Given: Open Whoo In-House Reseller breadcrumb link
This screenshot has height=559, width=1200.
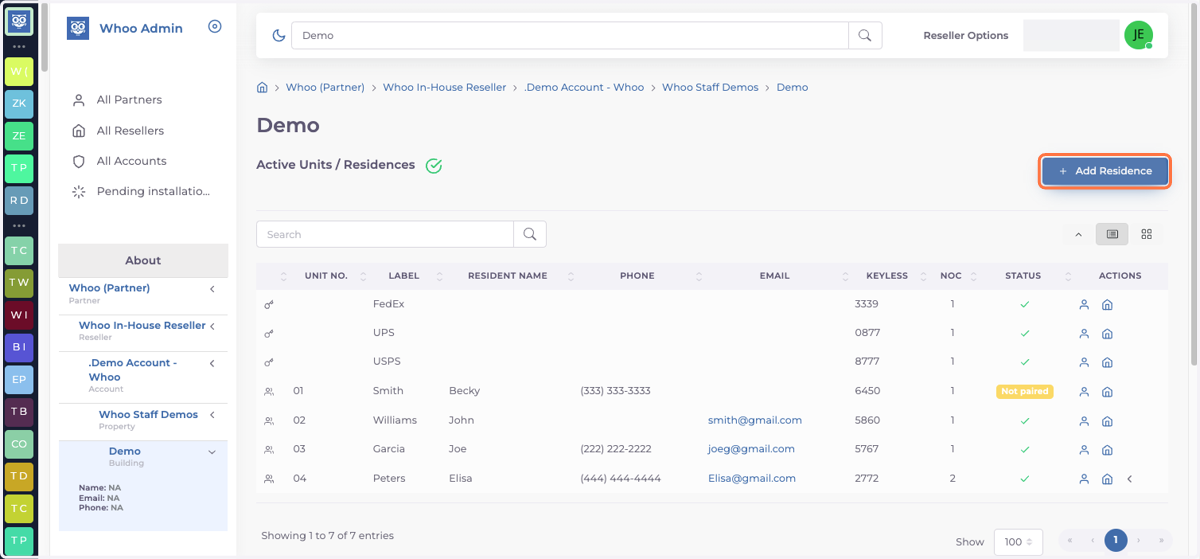Looking at the screenshot, I should click(444, 87).
